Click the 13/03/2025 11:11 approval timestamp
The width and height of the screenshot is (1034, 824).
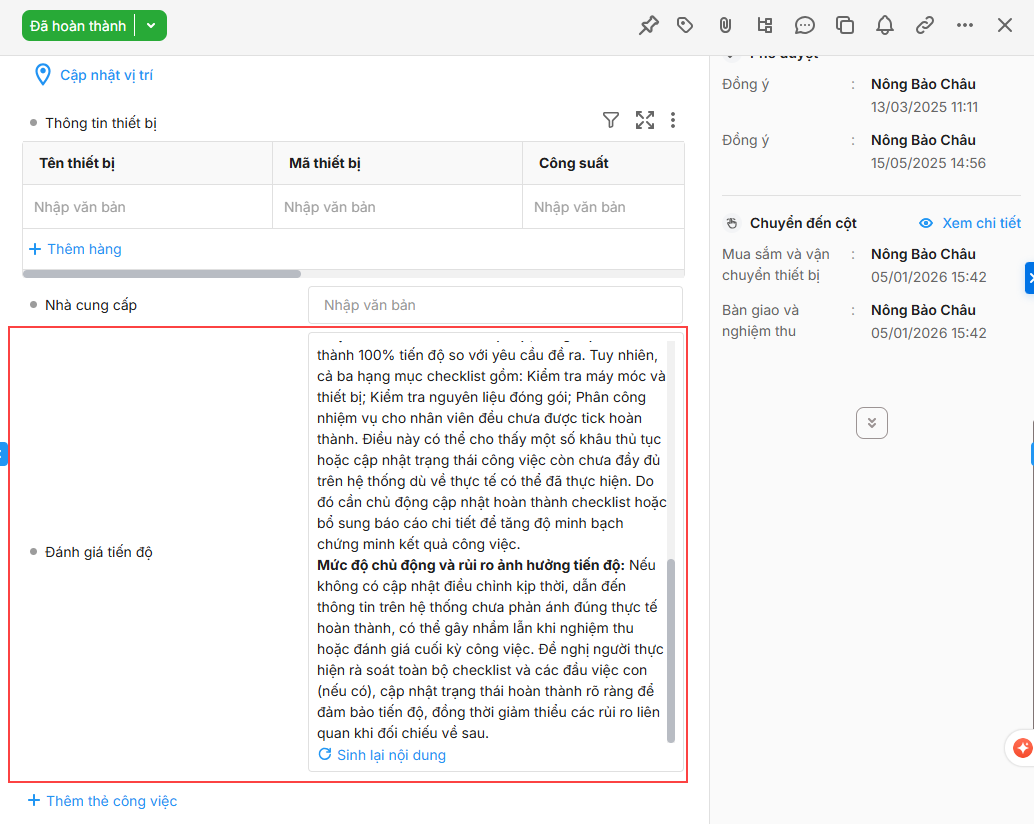924,107
